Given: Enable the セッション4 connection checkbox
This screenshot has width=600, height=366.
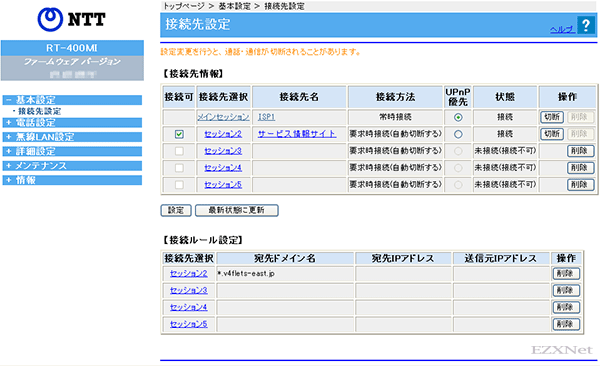Looking at the screenshot, I should point(179,168).
